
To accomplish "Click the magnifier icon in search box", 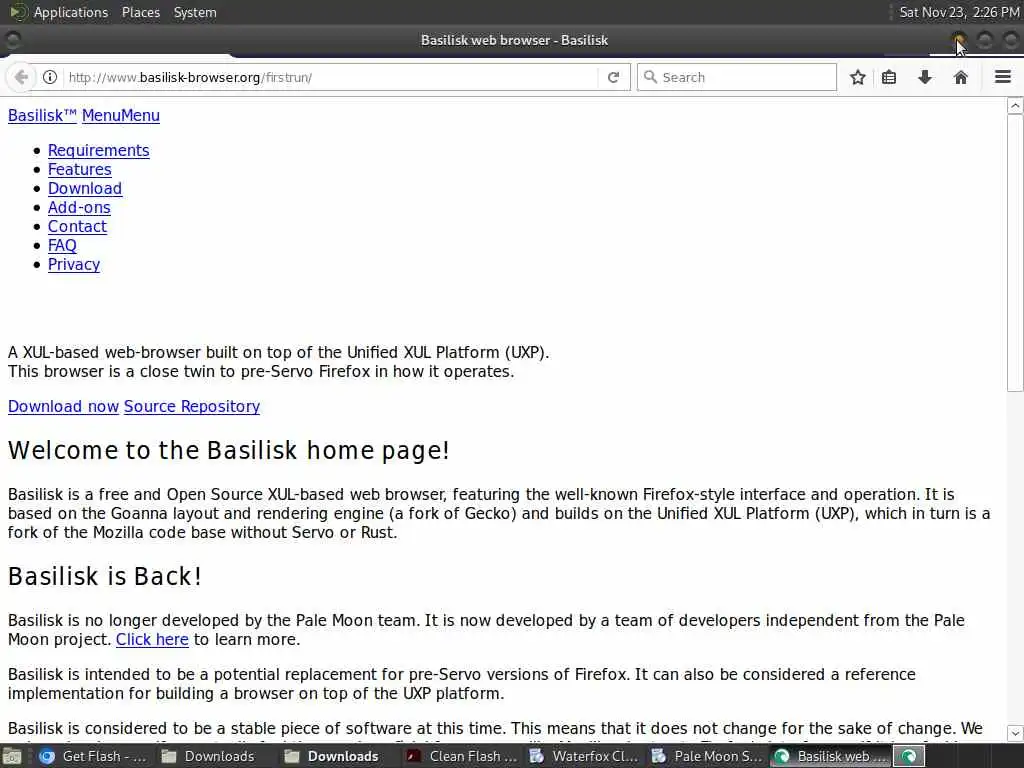I will [650, 76].
